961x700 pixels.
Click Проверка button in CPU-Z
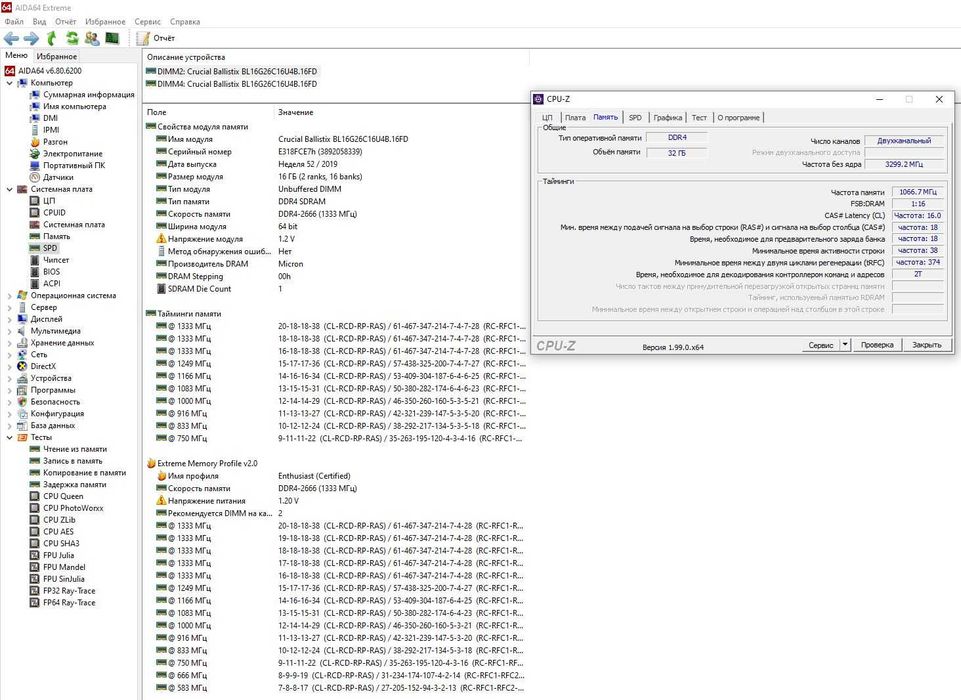pyautogui.click(x=877, y=345)
